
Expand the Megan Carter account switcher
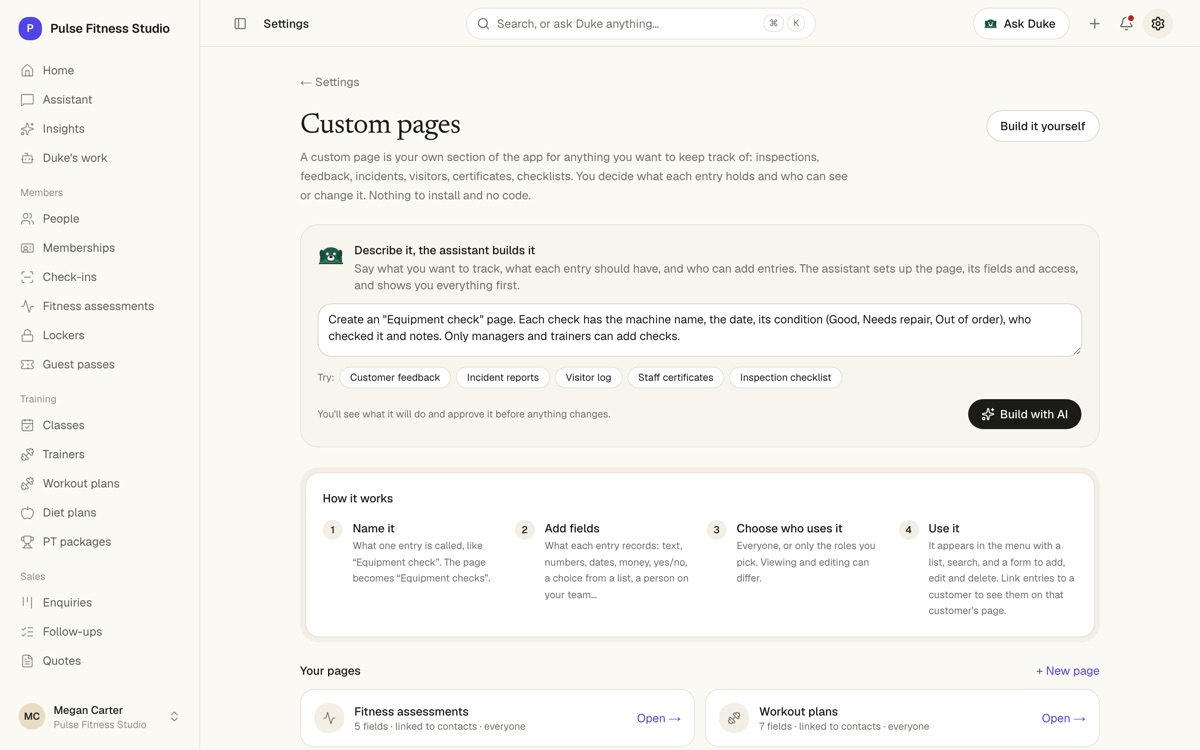pyautogui.click(x=174, y=716)
